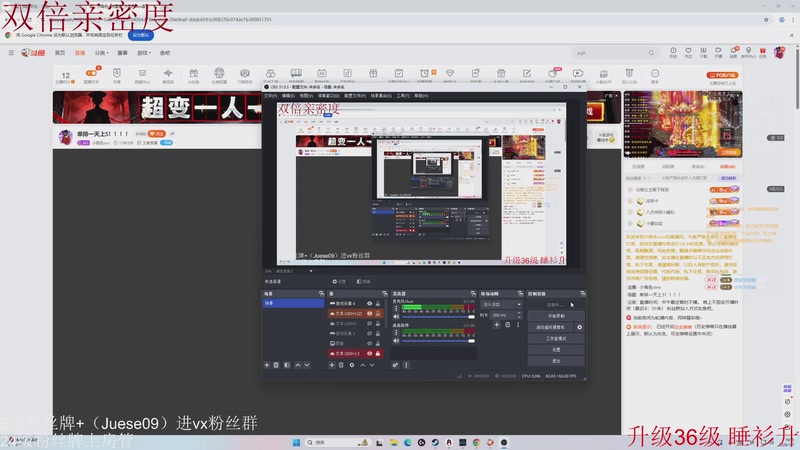Open Douyu sidebar hamburger menu

click(11, 53)
